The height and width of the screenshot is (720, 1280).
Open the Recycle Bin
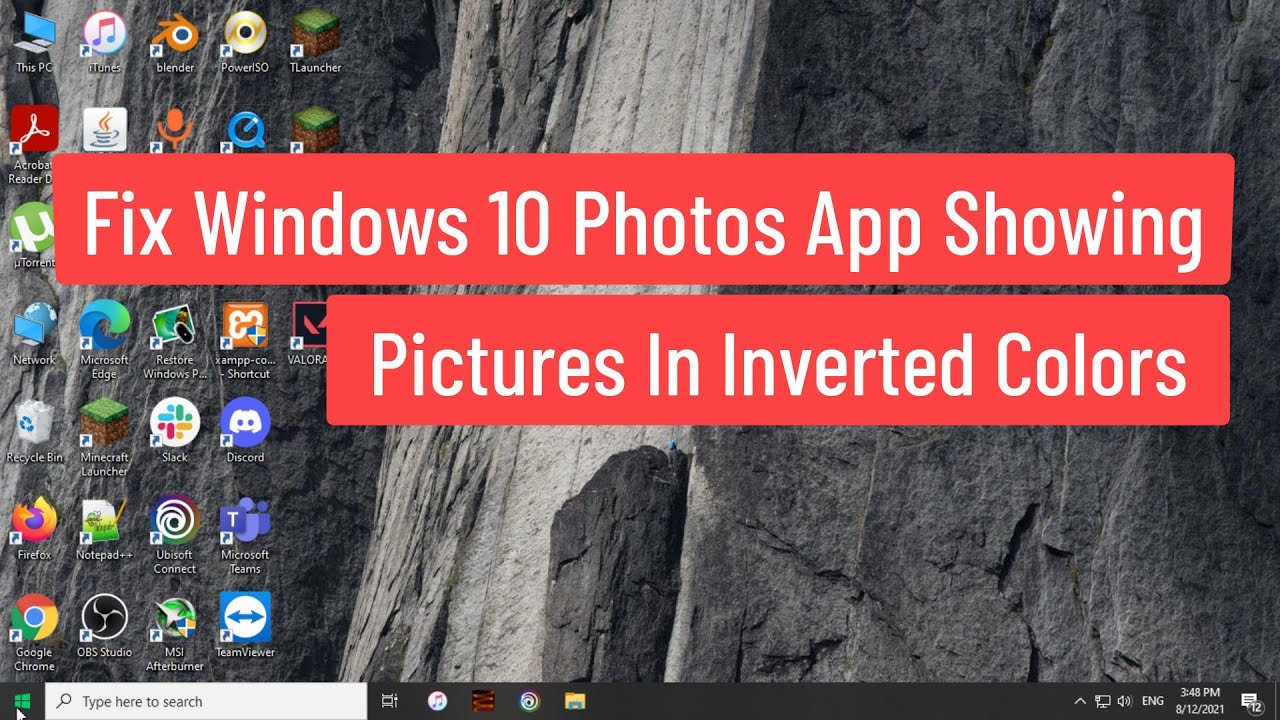click(x=34, y=431)
